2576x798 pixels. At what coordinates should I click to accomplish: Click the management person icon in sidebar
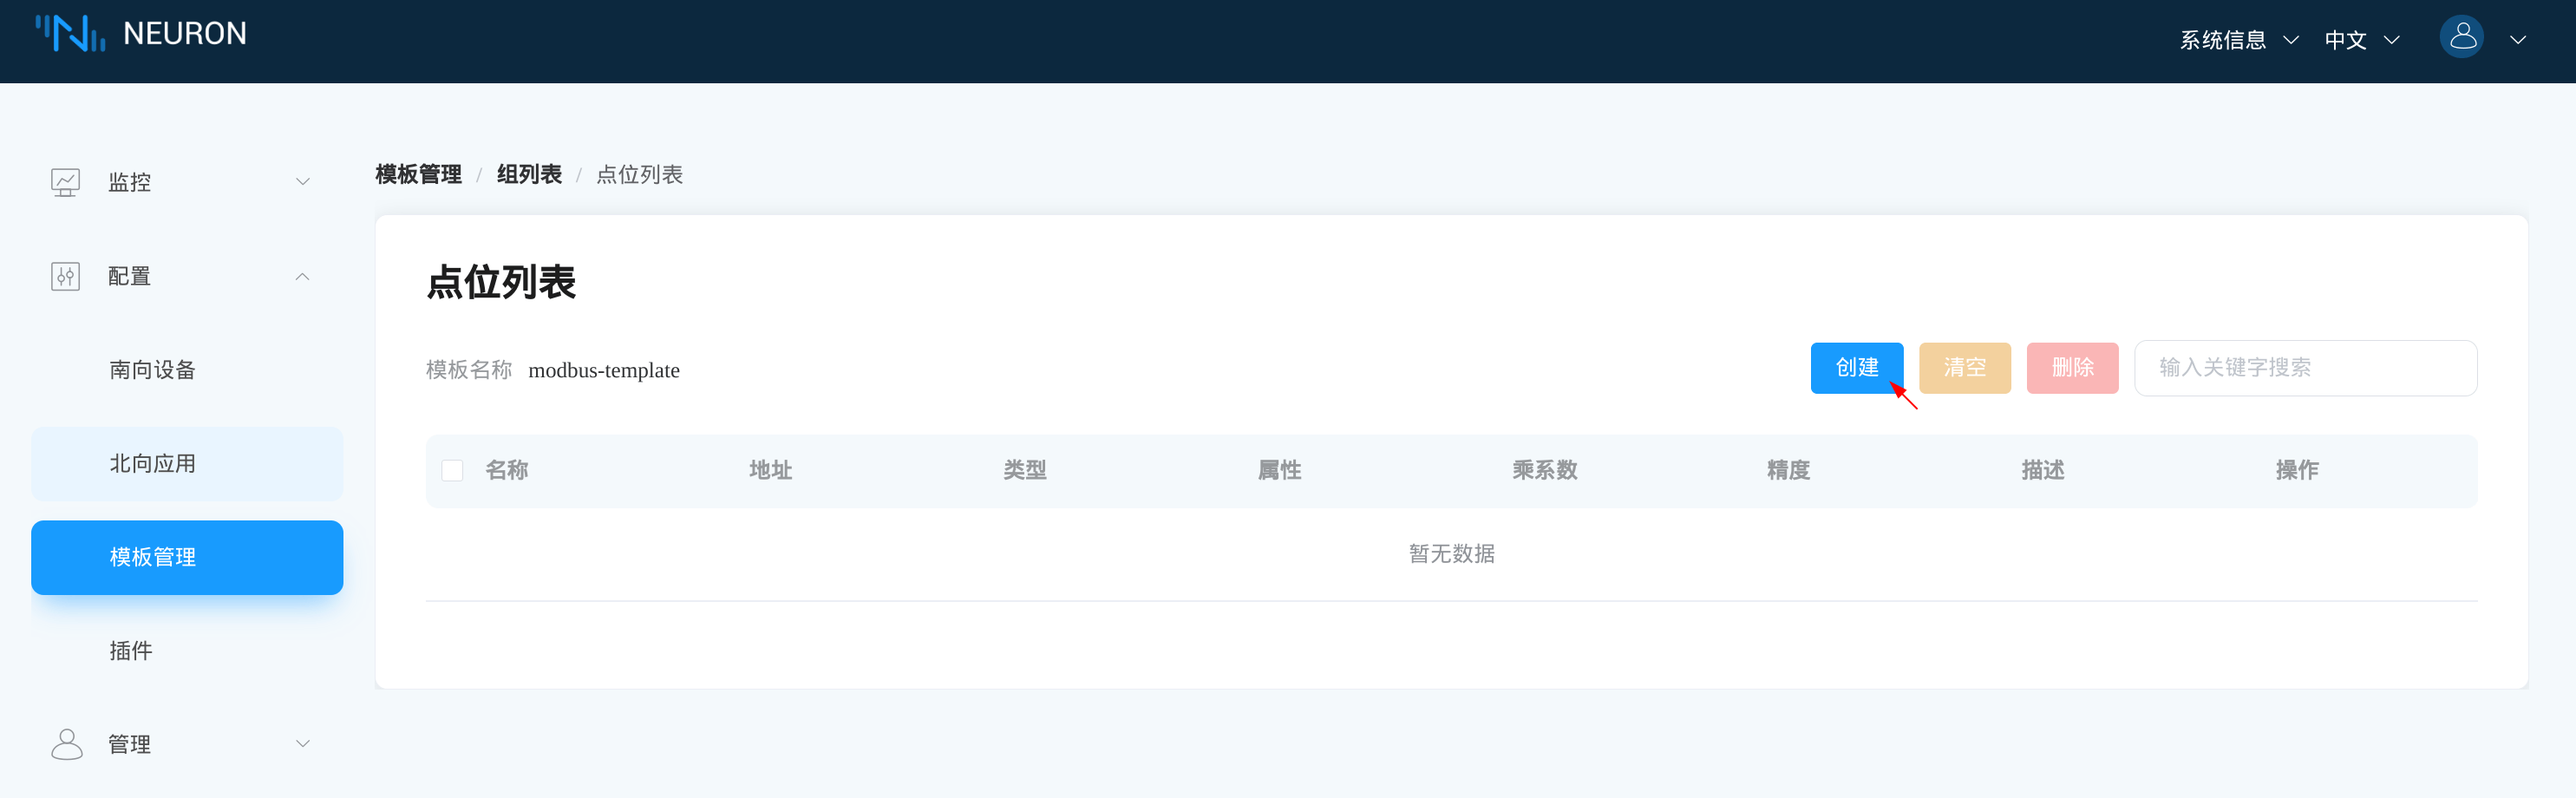66,744
